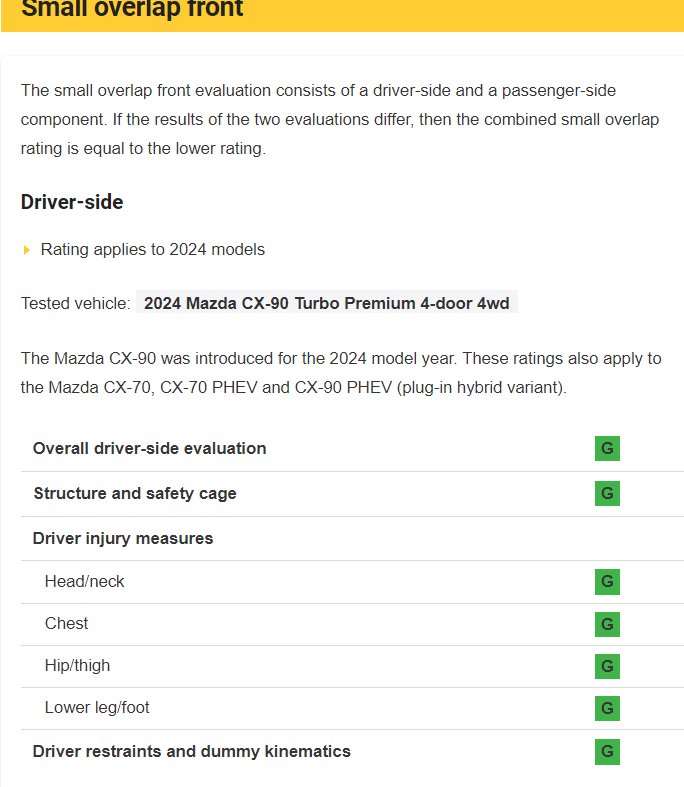
Task: Click the Lower leg/foot G rating icon
Action: 607,708
